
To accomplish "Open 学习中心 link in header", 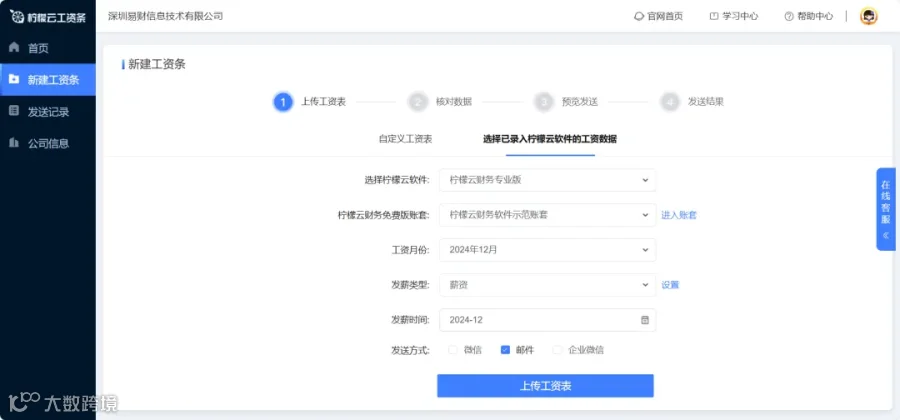I will (734, 16).
